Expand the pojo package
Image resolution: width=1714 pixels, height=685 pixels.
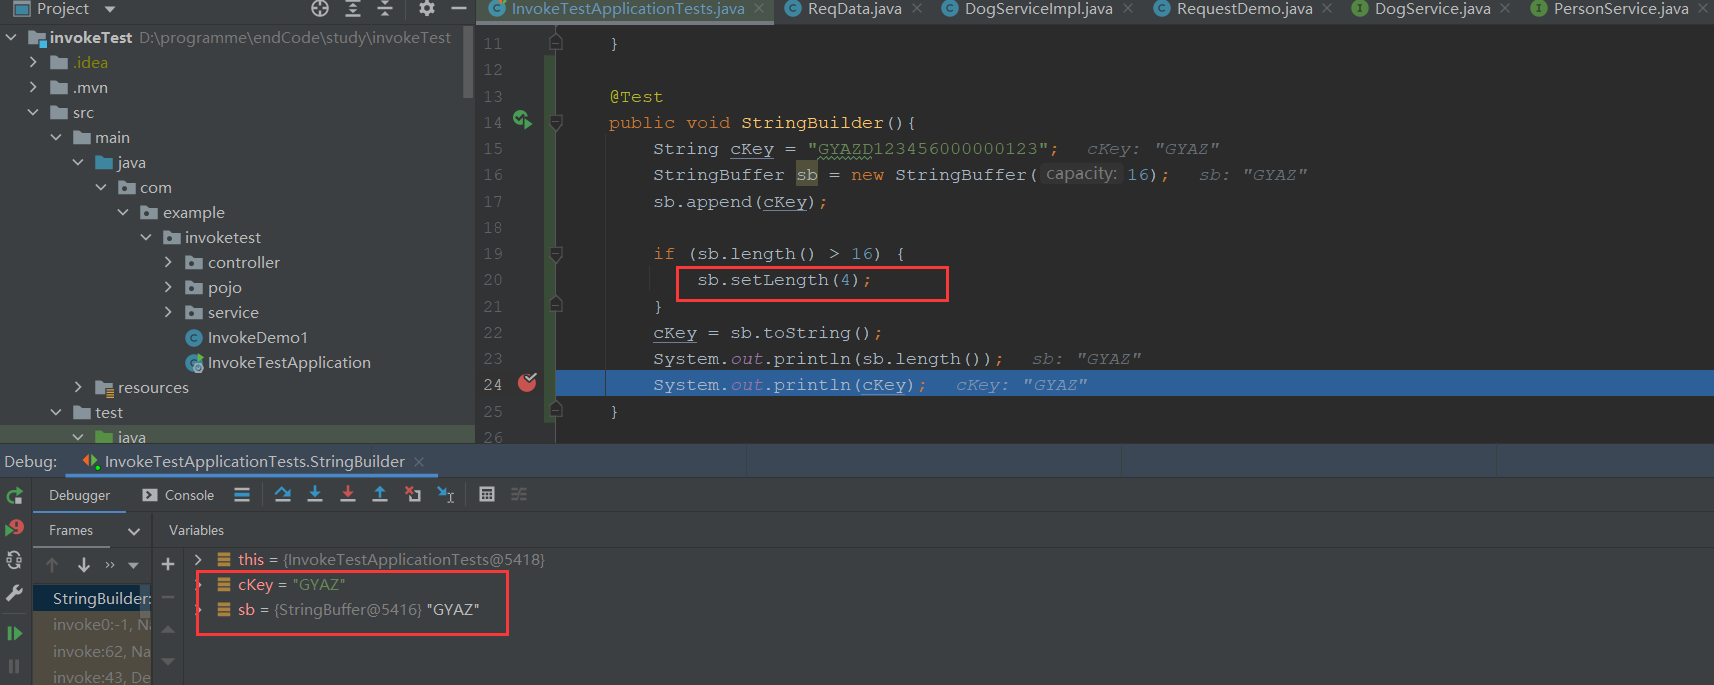(168, 287)
